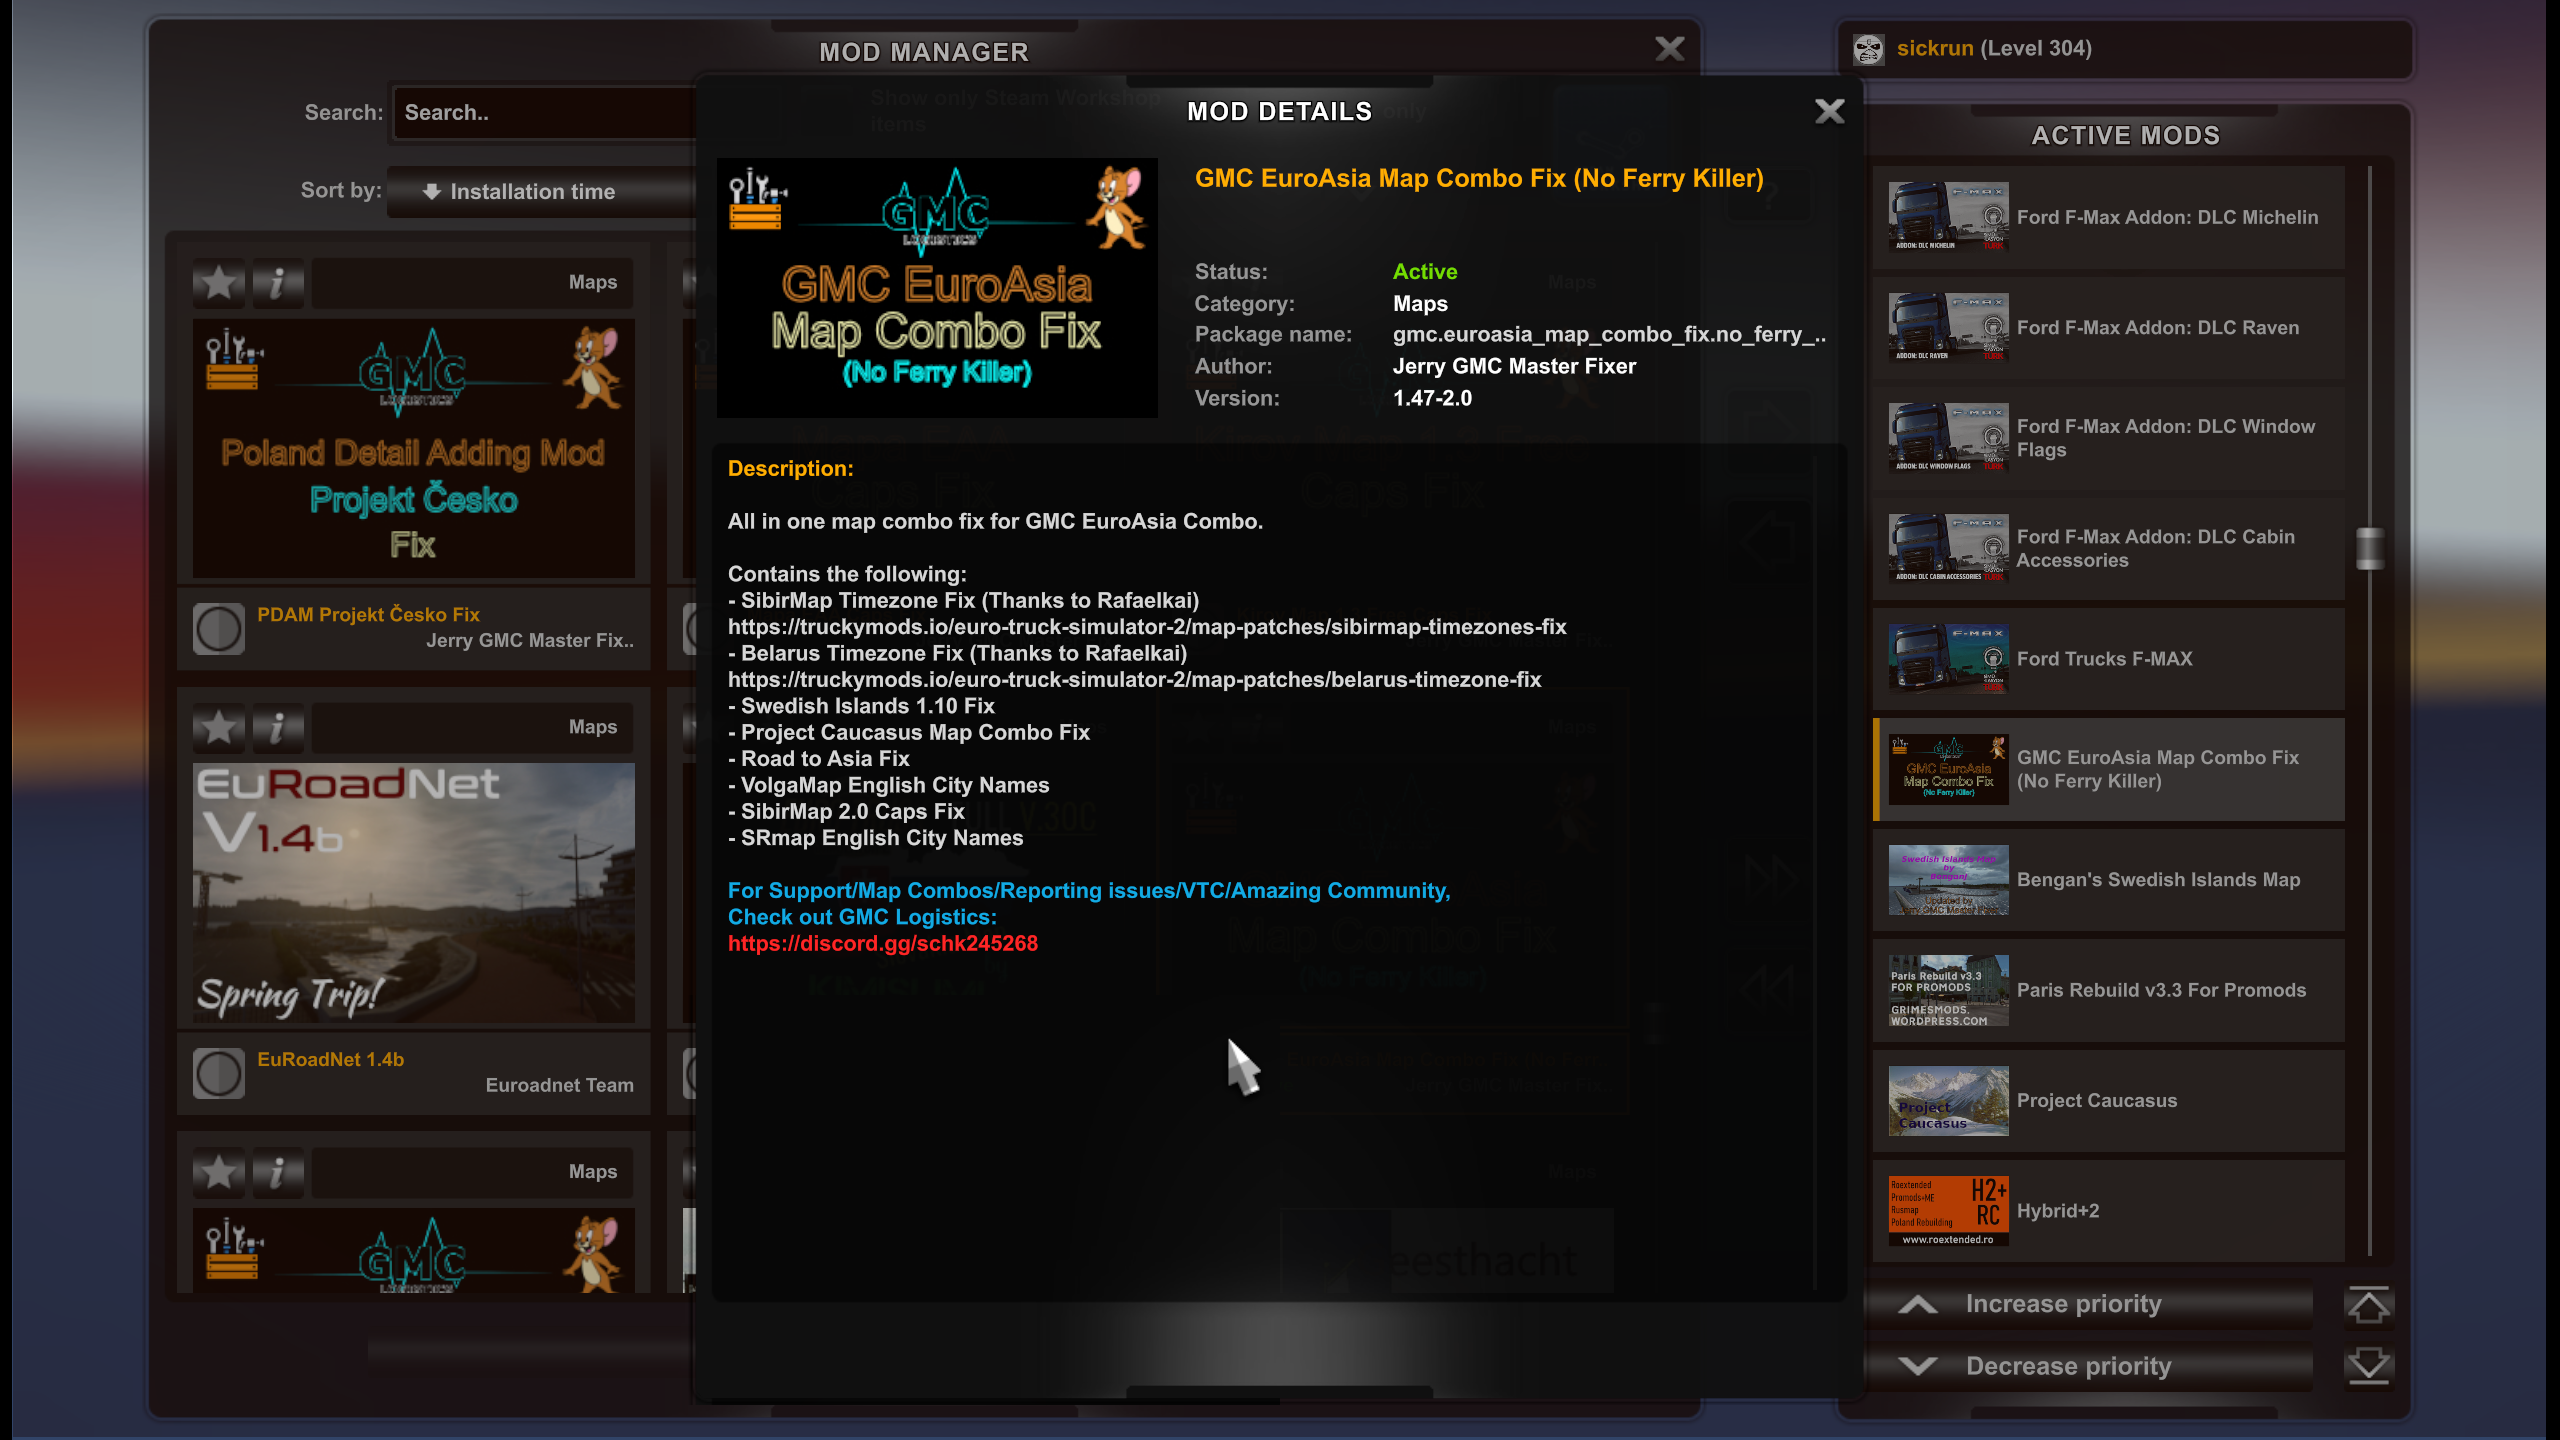Click star icon on EuRoadNet 1.4b card
Screen dimensions: 2560x1440
(219, 727)
